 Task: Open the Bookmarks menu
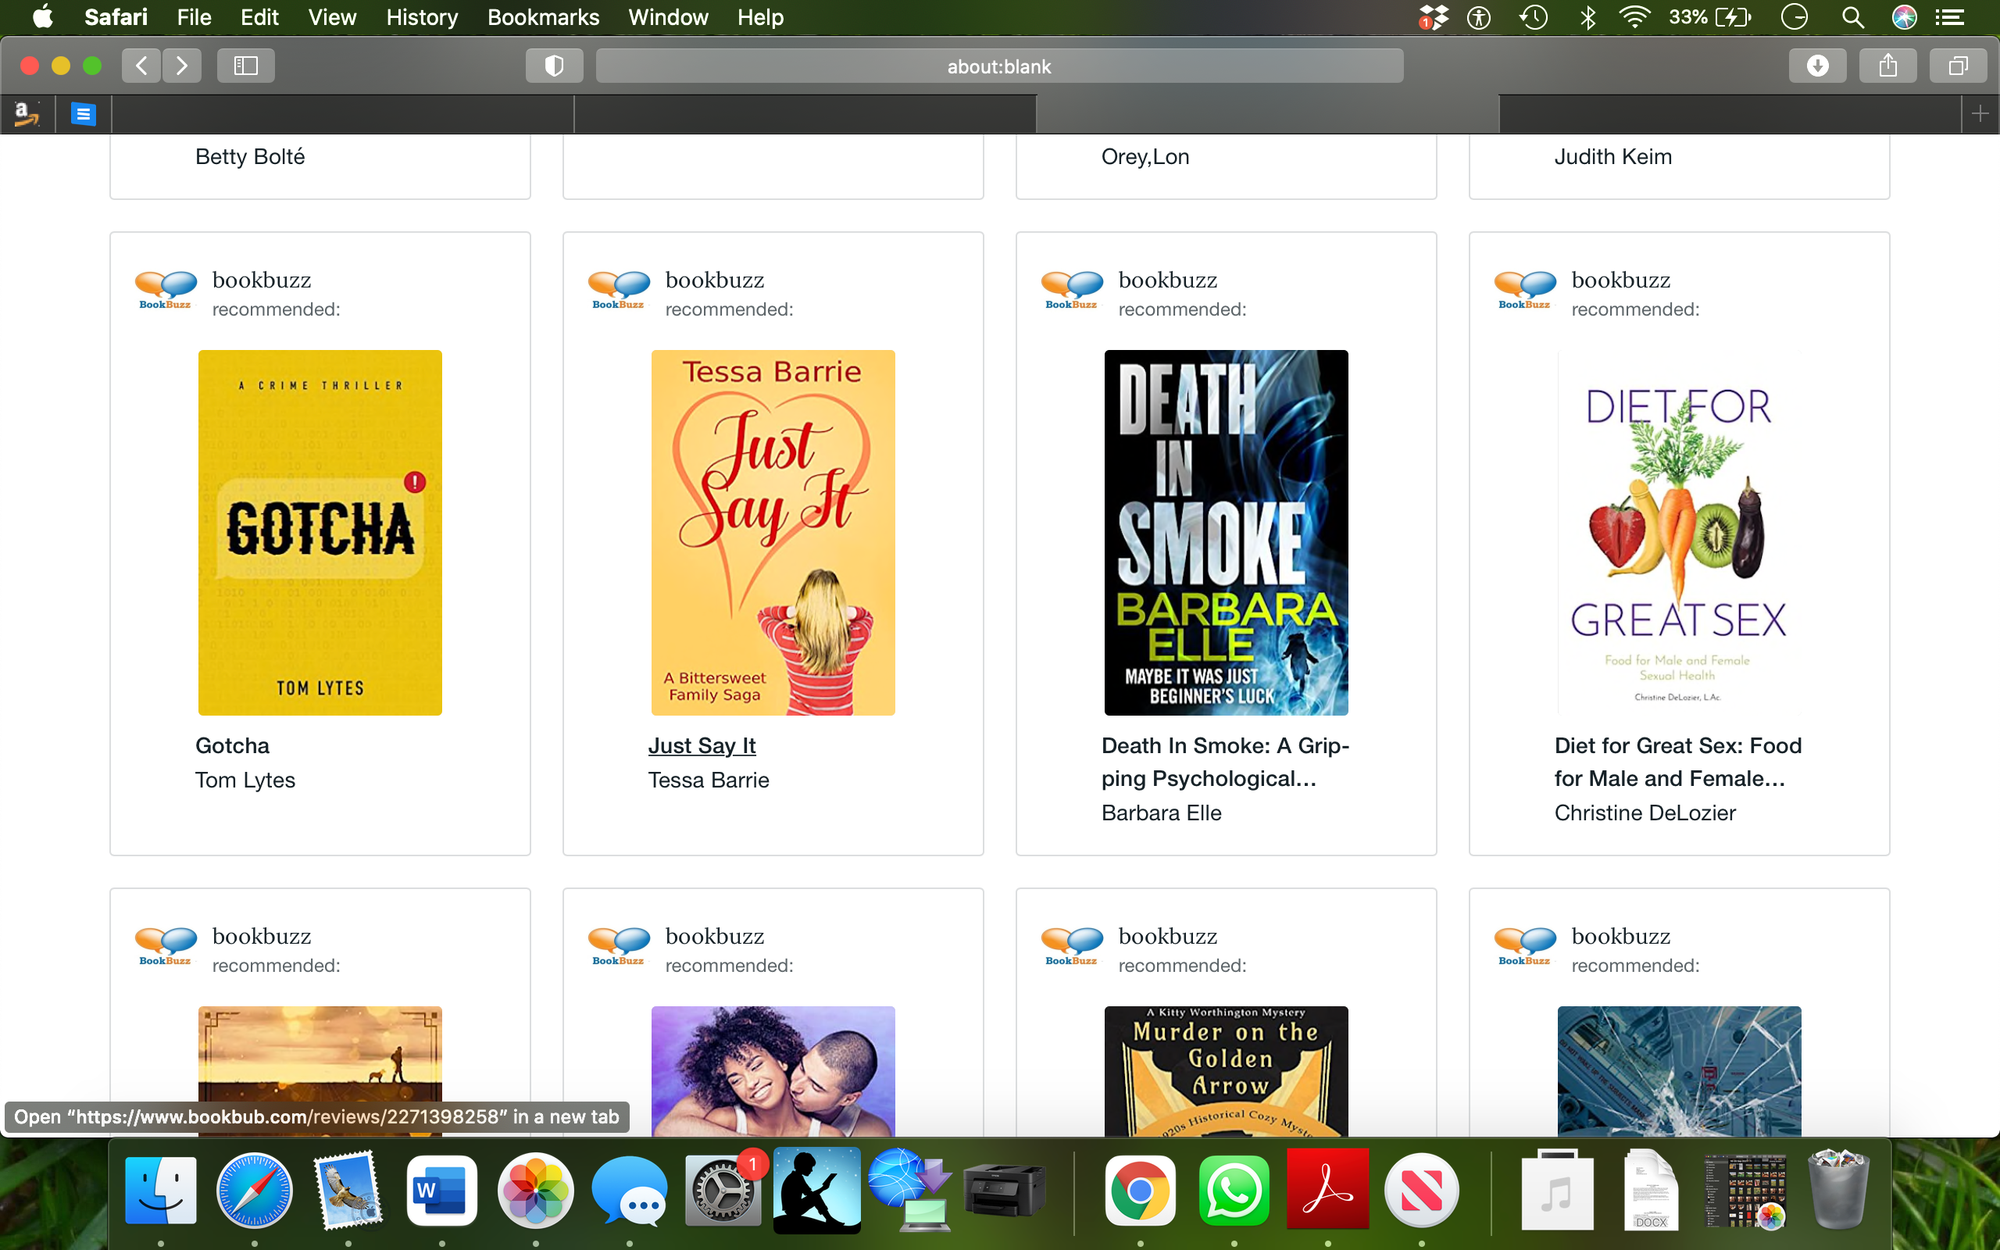click(x=543, y=17)
